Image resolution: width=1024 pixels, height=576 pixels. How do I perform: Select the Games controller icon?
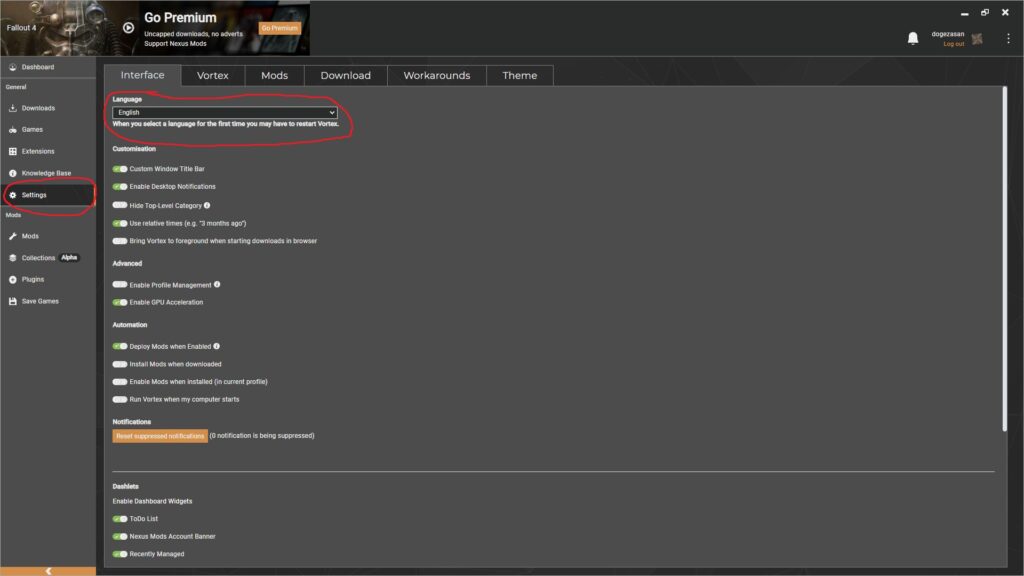(12, 129)
